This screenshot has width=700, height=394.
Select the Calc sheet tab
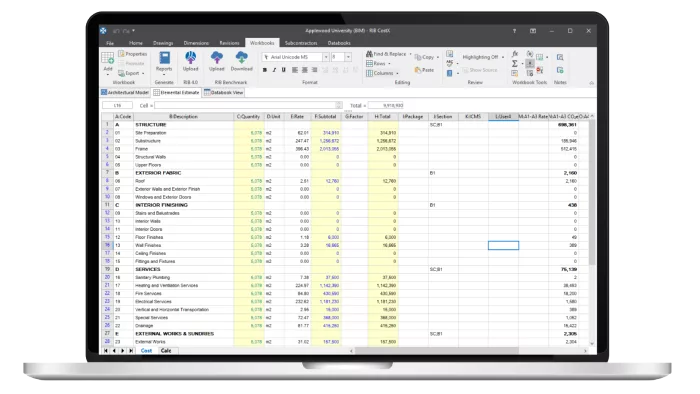[166, 351]
